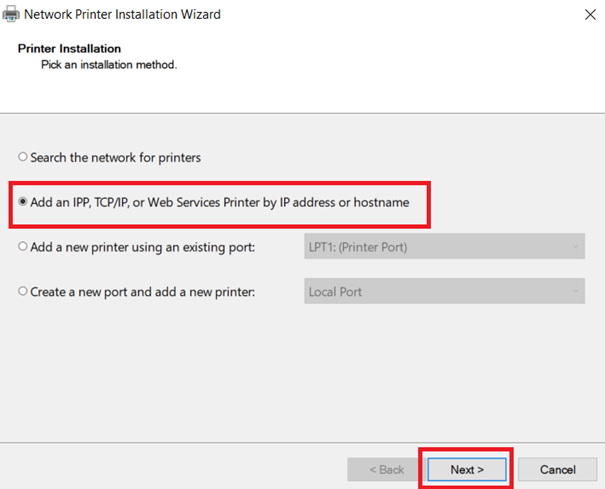Cancel the printer installation wizard

click(x=558, y=469)
